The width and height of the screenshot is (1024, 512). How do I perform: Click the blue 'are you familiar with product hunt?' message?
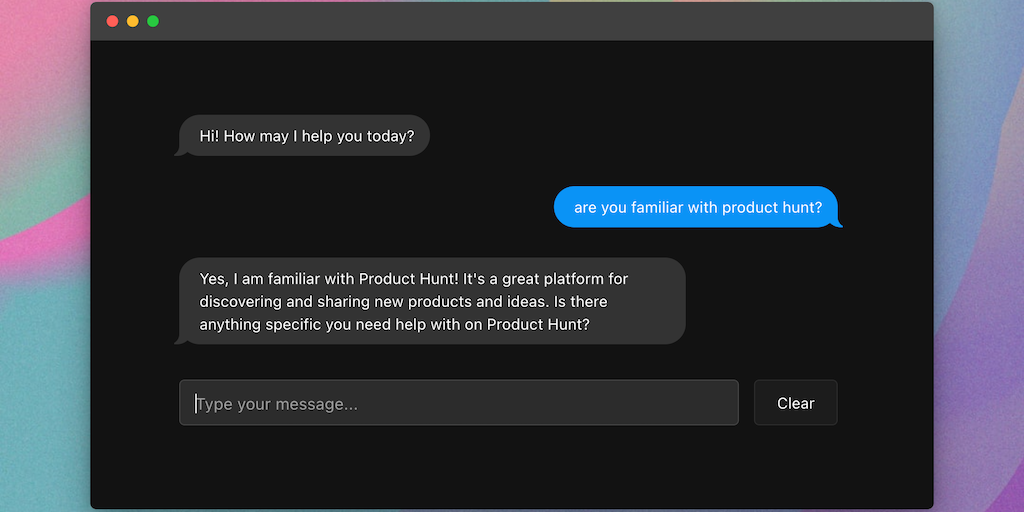697,207
